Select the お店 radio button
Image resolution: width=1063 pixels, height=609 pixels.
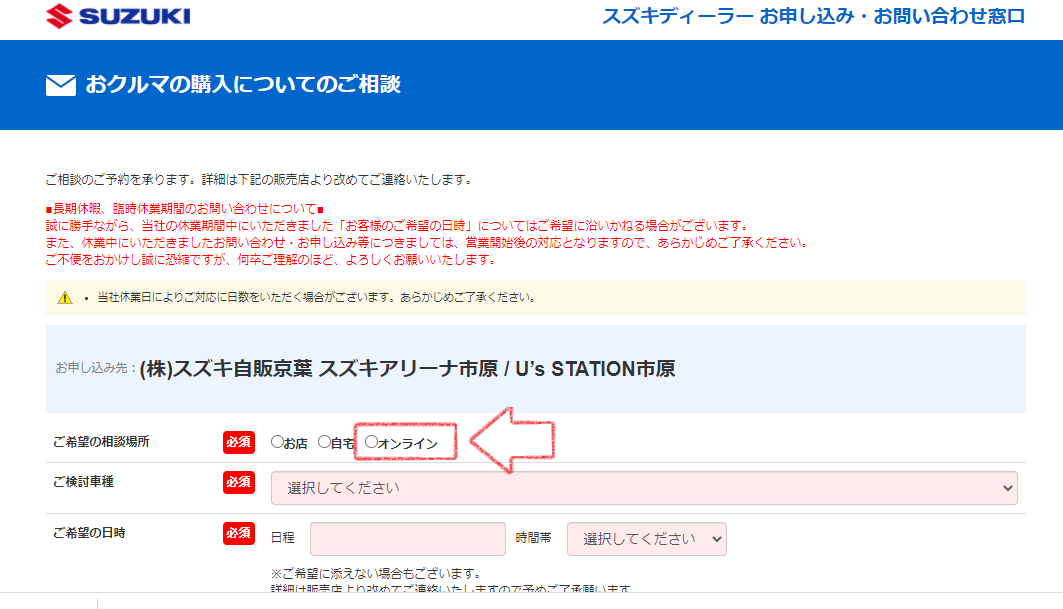pyautogui.click(x=277, y=442)
